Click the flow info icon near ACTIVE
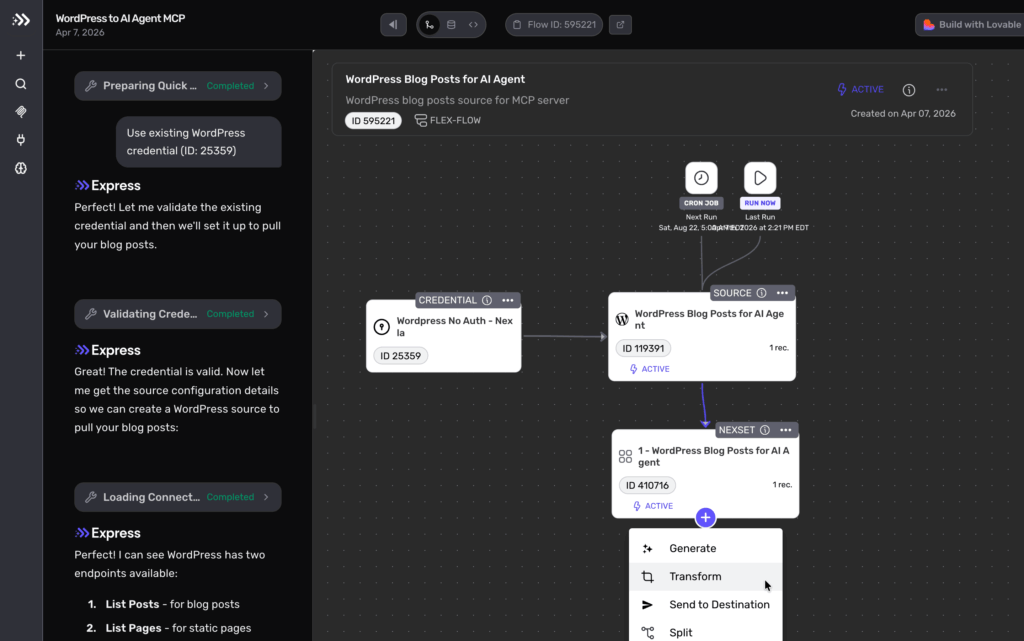This screenshot has width=1024, height=641. coord(909,90)
